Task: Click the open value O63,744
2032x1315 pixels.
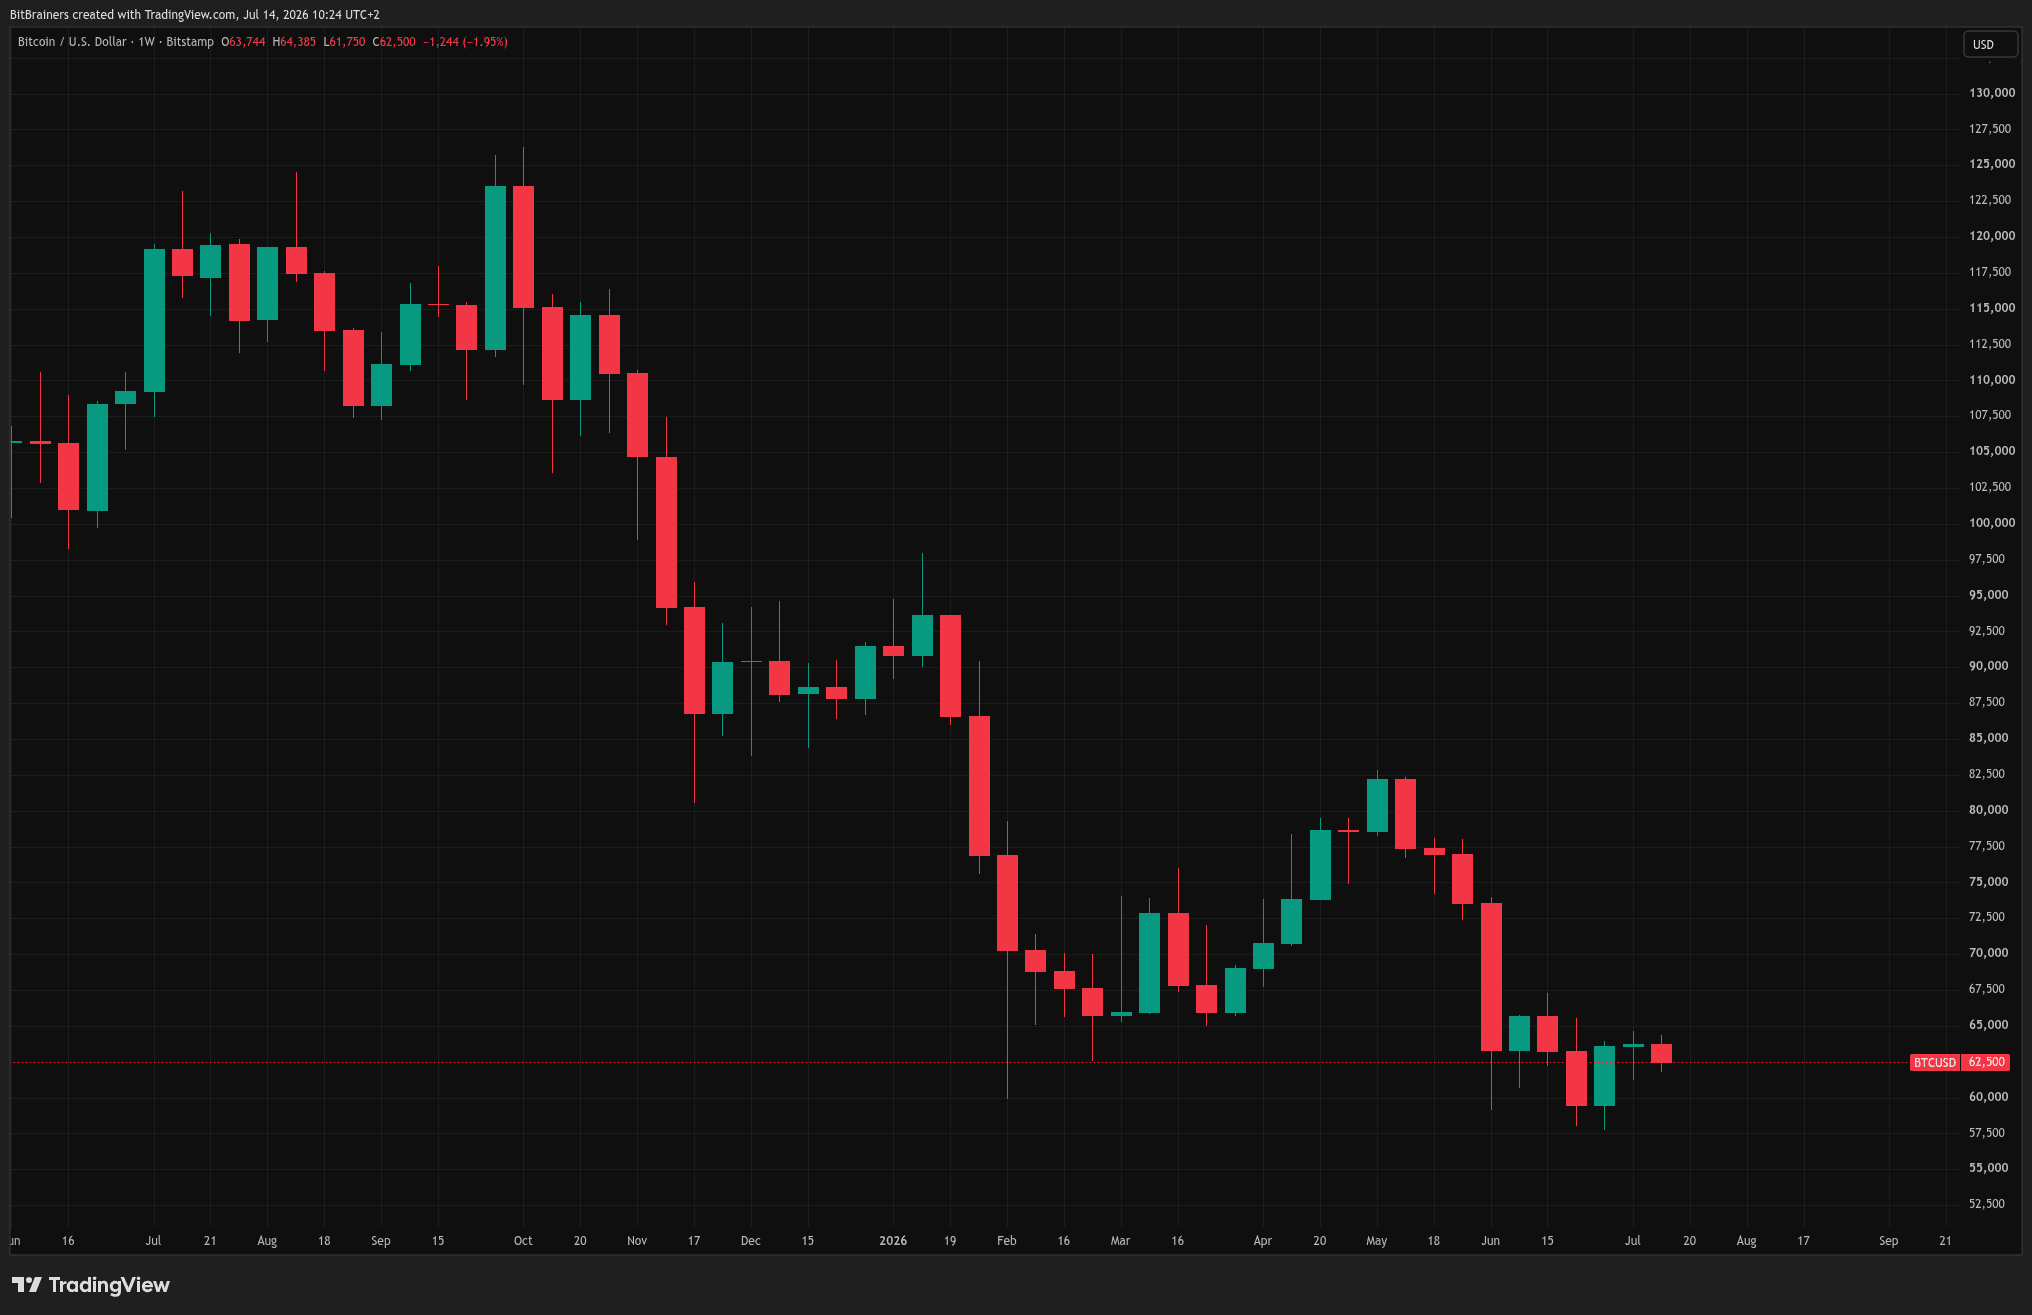Action: [243, 42]
